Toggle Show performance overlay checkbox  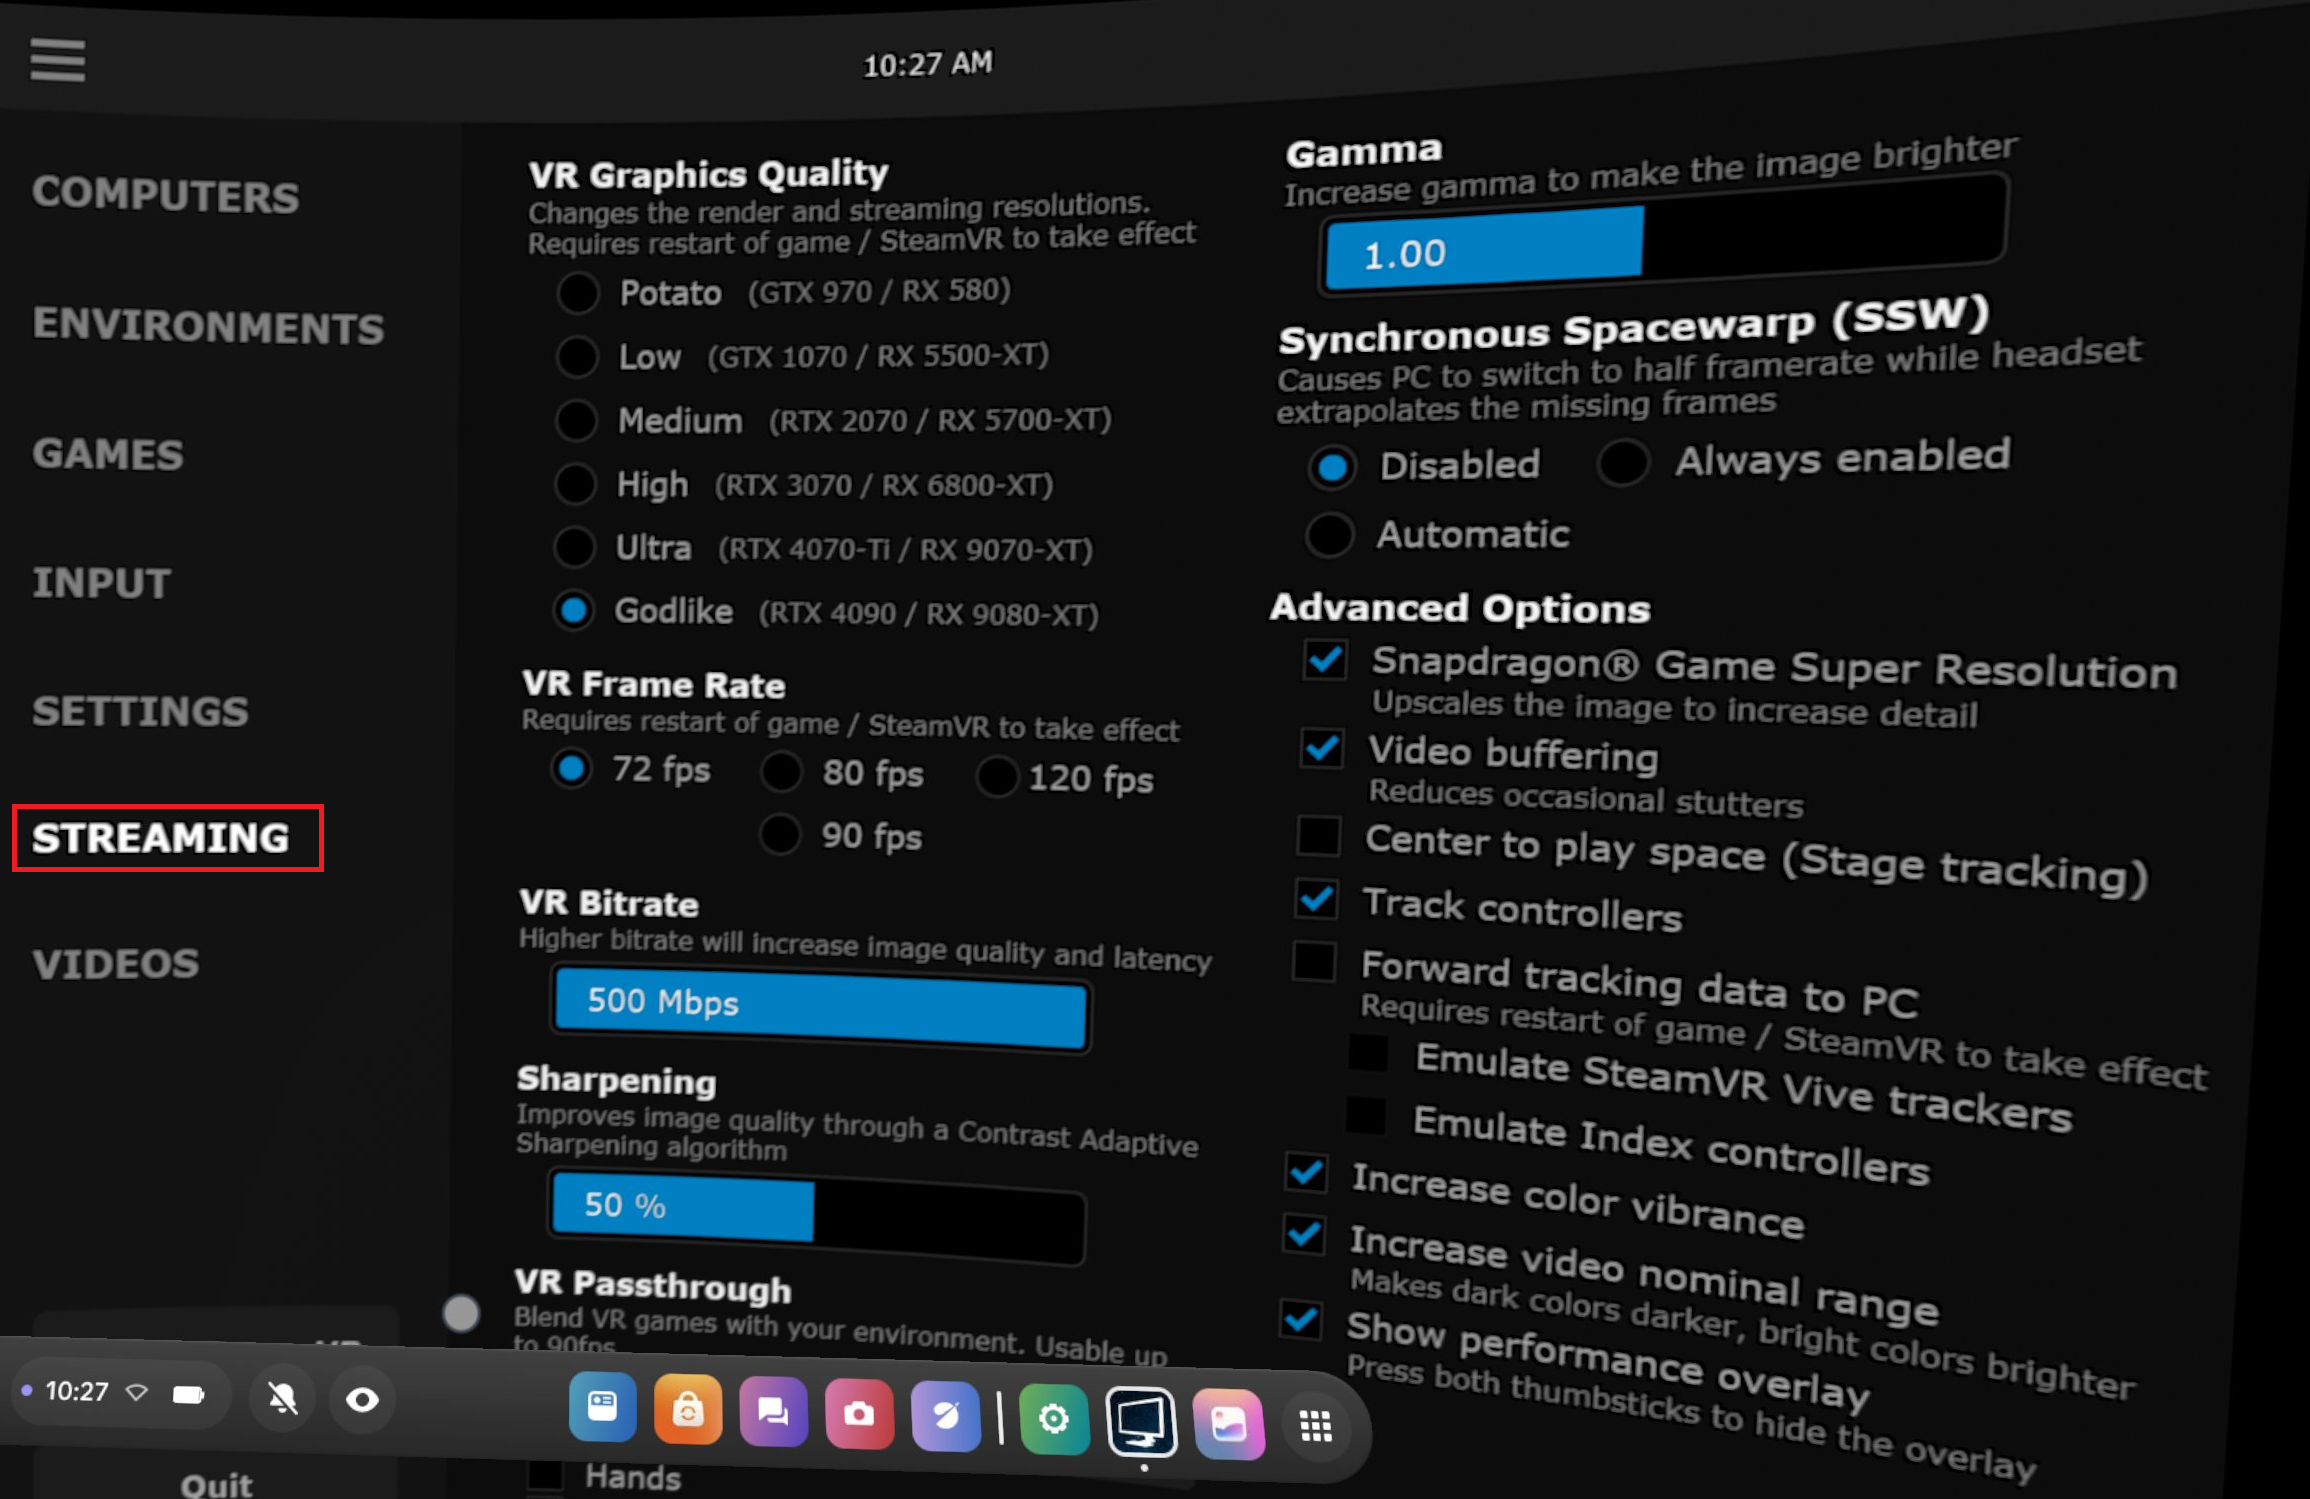click(1300, 1318)
